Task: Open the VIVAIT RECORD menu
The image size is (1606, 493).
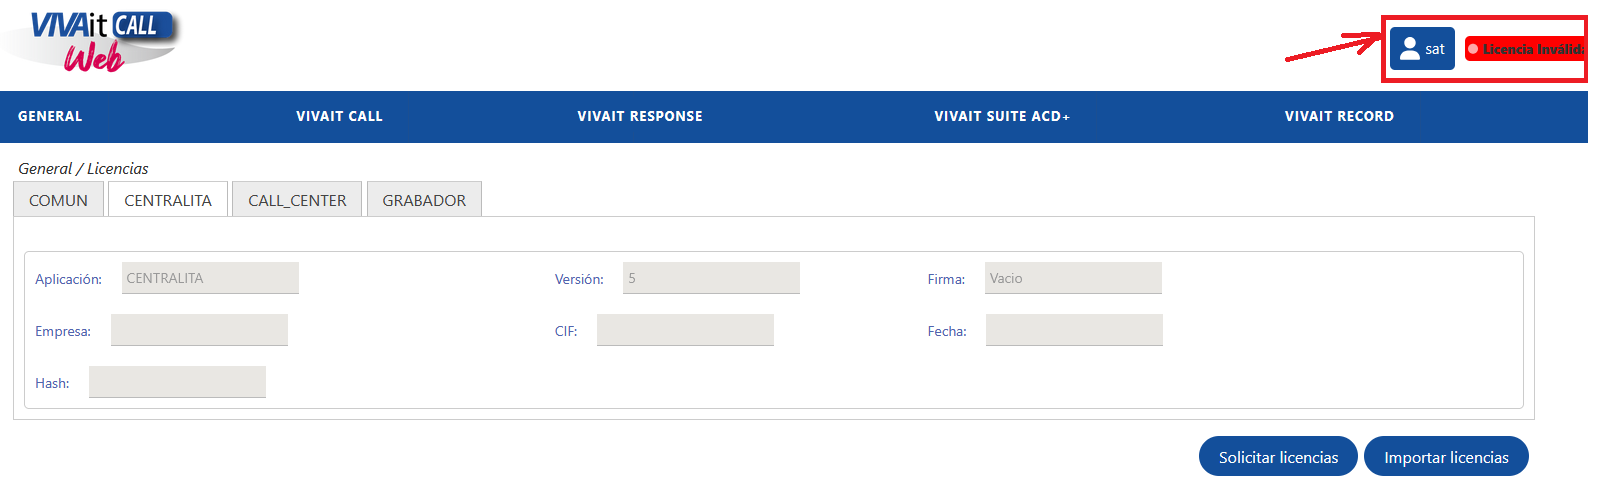Action: 1339,116
